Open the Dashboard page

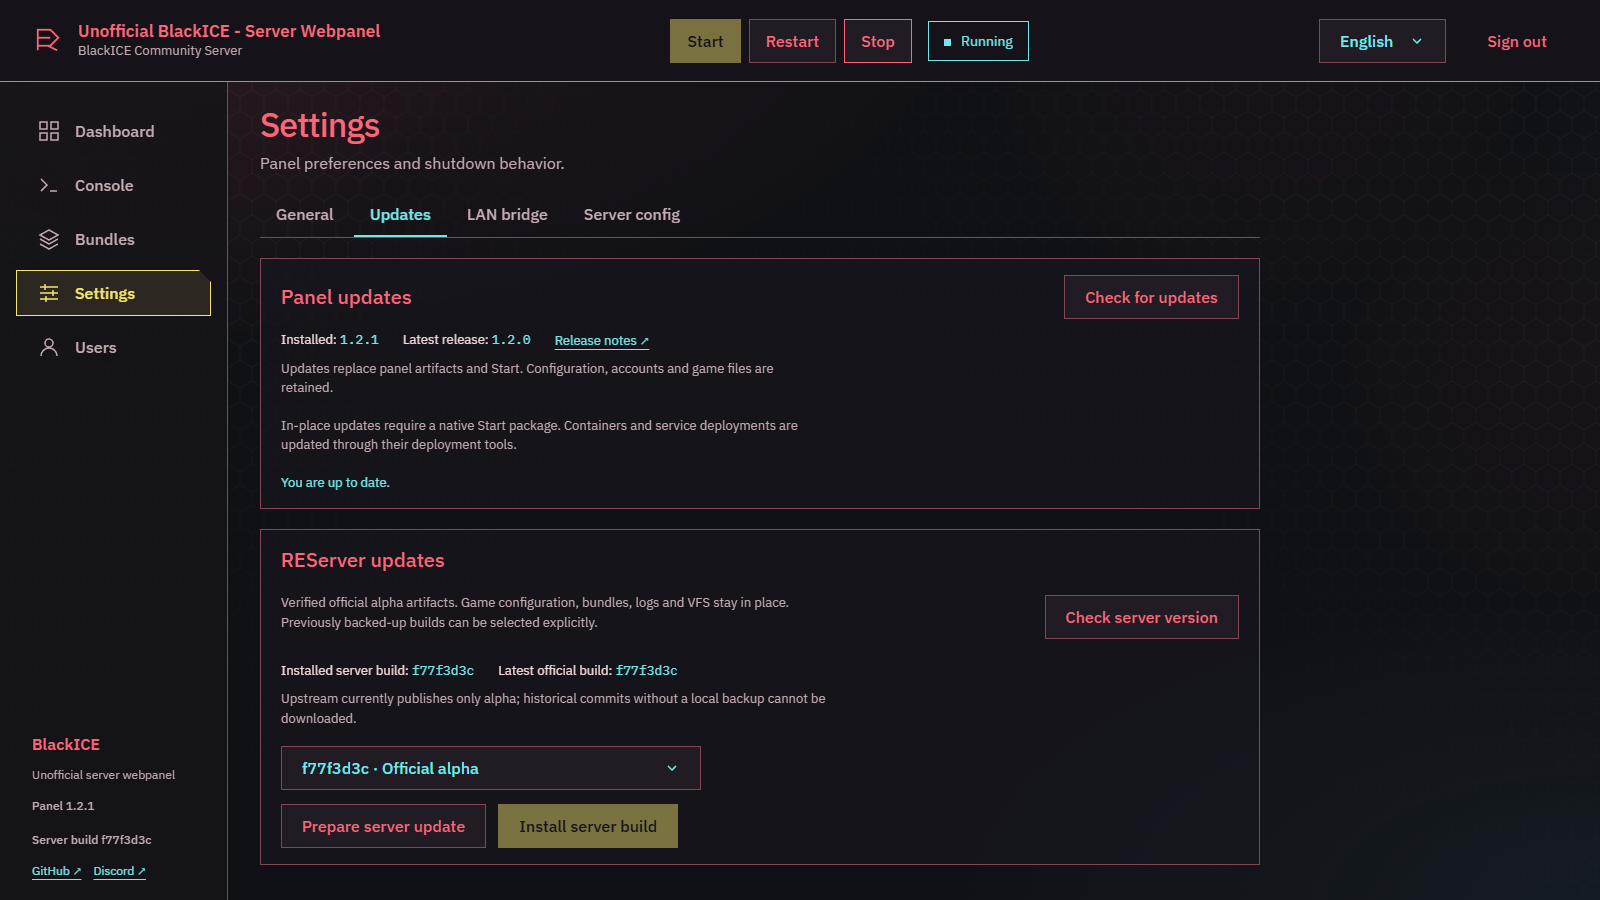click(113, 131)
